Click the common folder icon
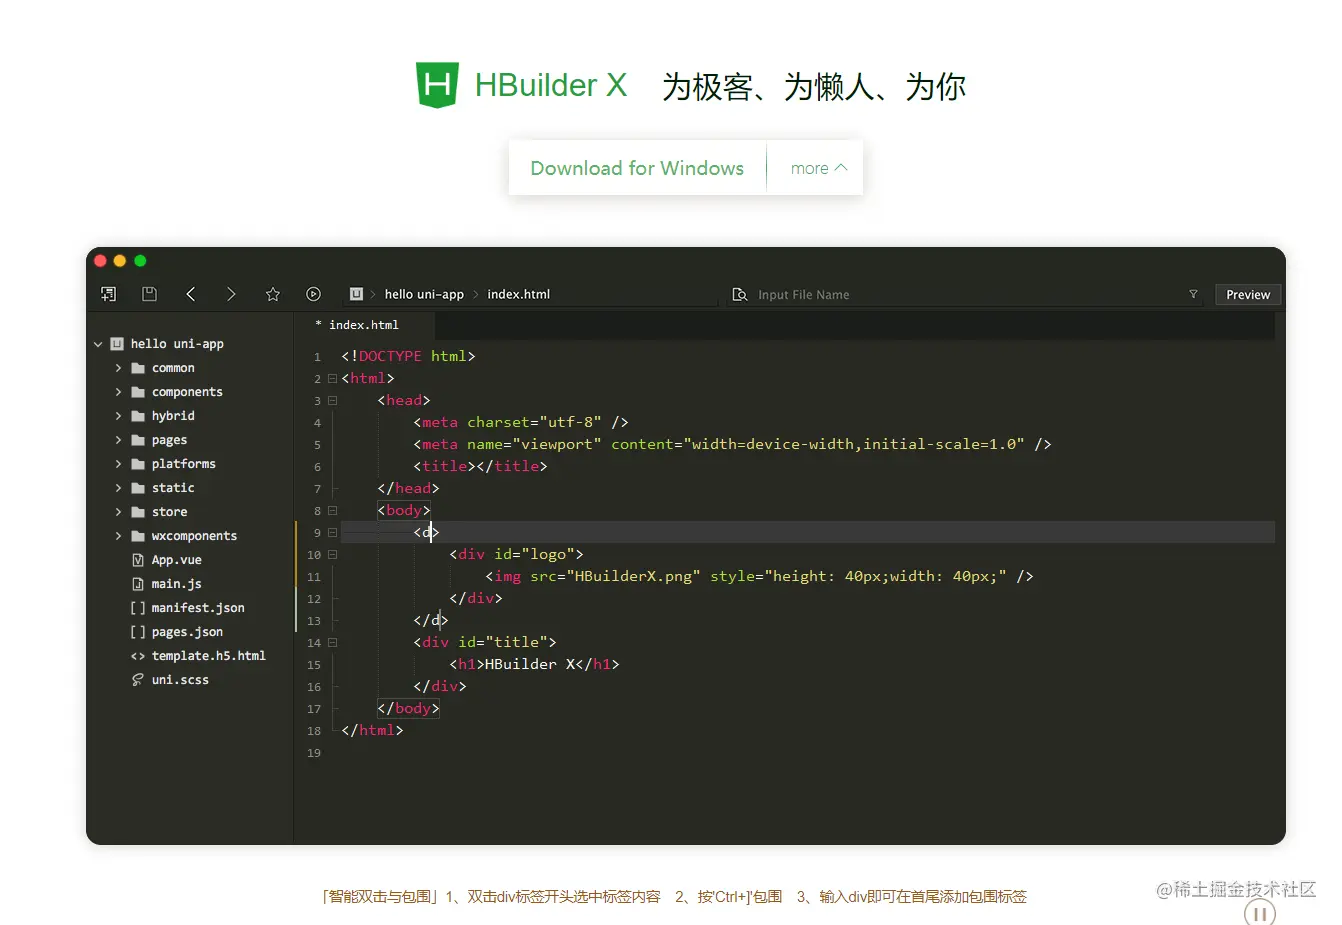The width and height of the screenshot is (1342, 925). 138,368
